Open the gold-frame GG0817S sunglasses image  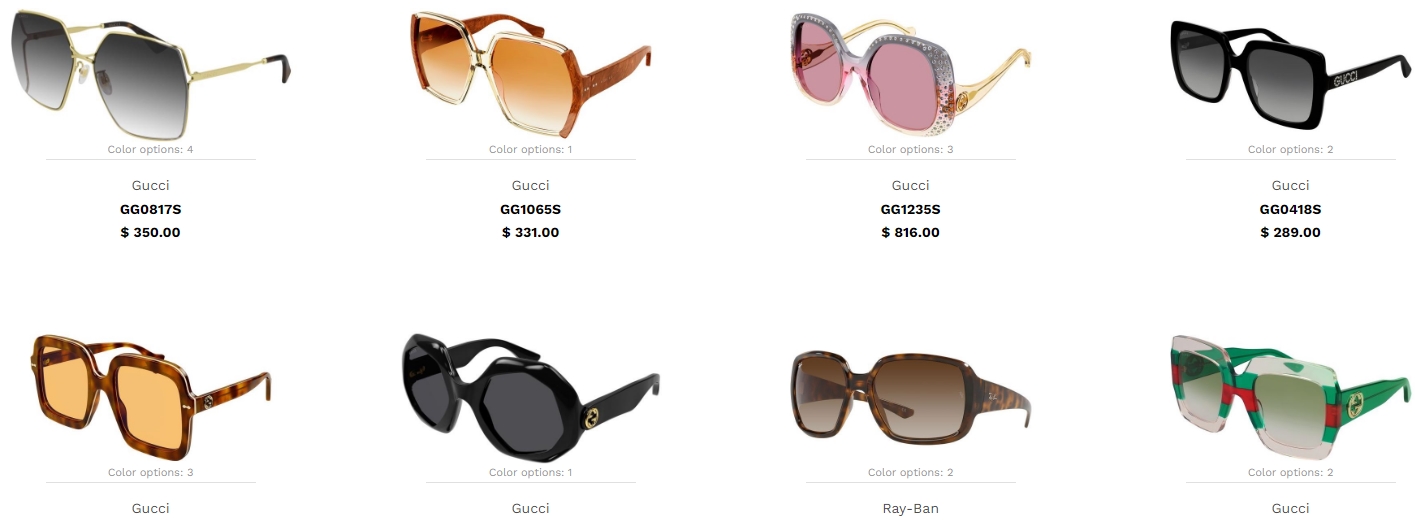coord(150,70)
